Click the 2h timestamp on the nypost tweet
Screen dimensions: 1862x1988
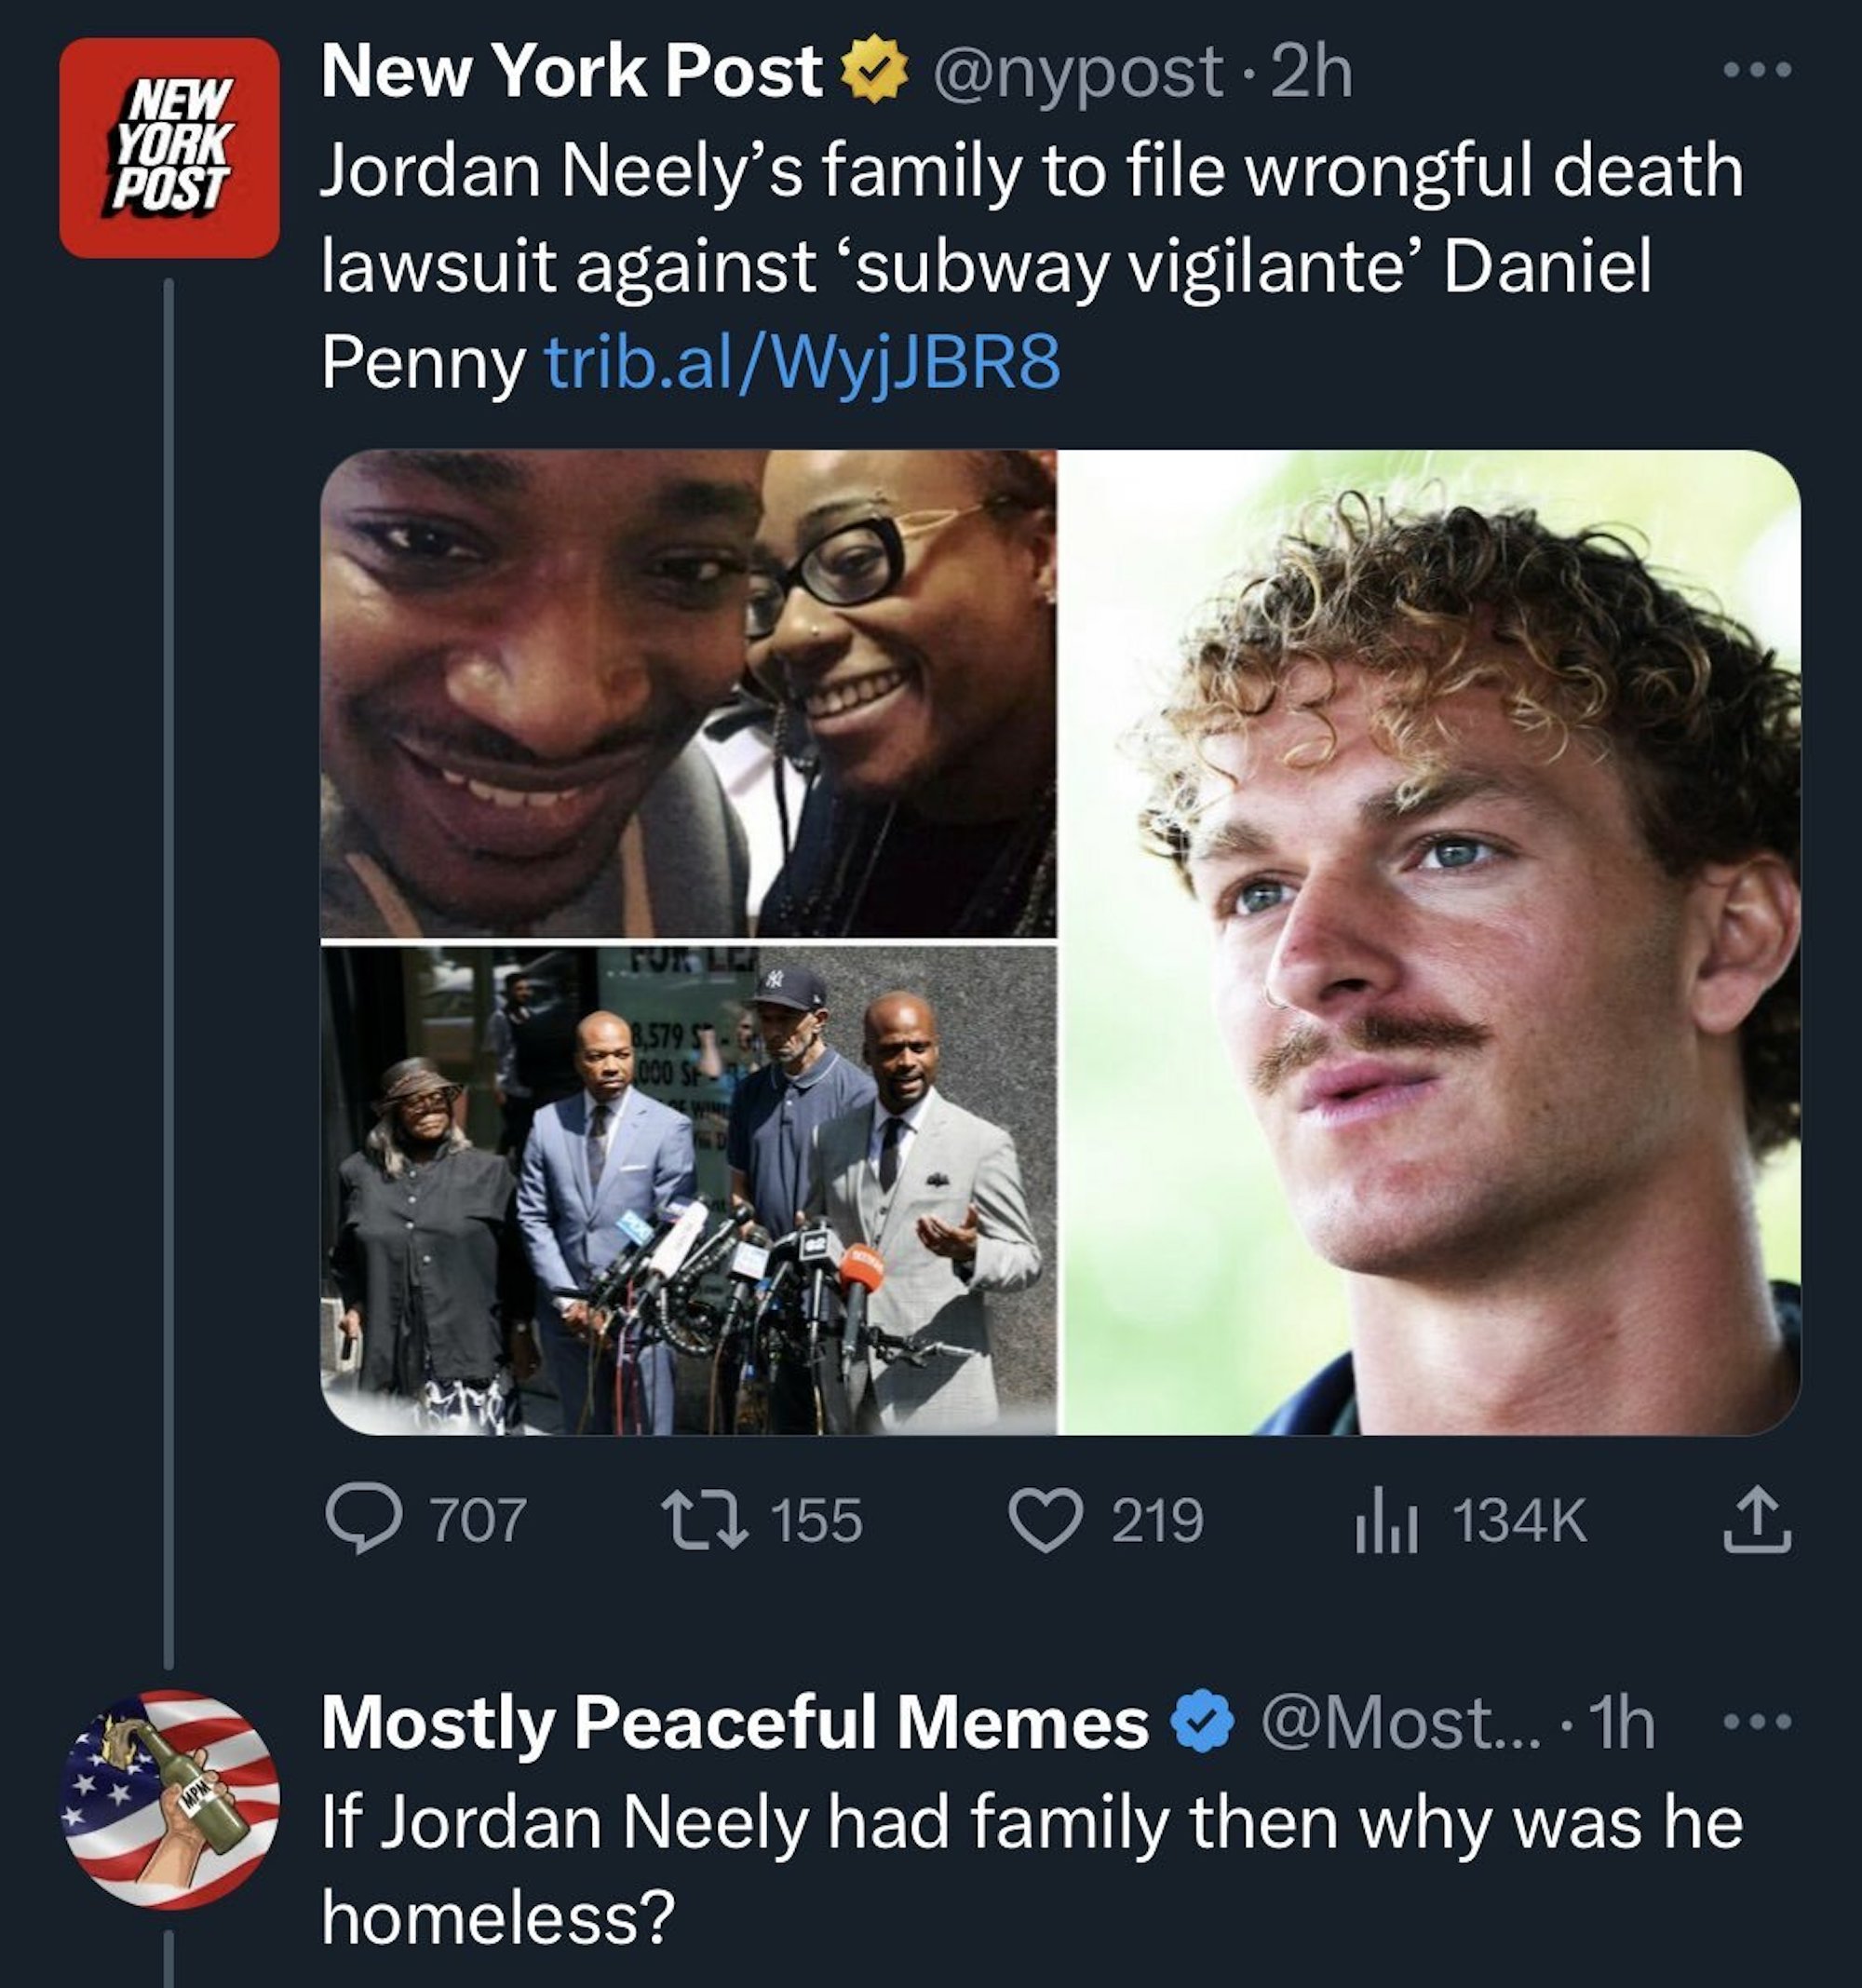[1310, 72]
